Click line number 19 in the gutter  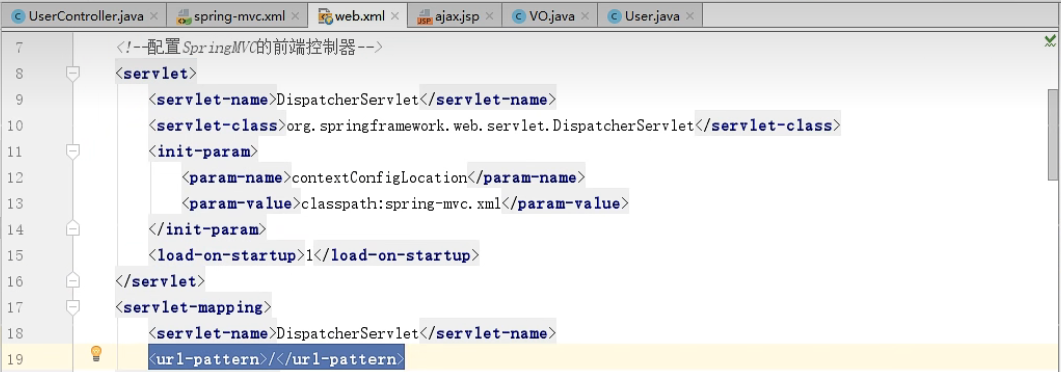click(15, 359)
